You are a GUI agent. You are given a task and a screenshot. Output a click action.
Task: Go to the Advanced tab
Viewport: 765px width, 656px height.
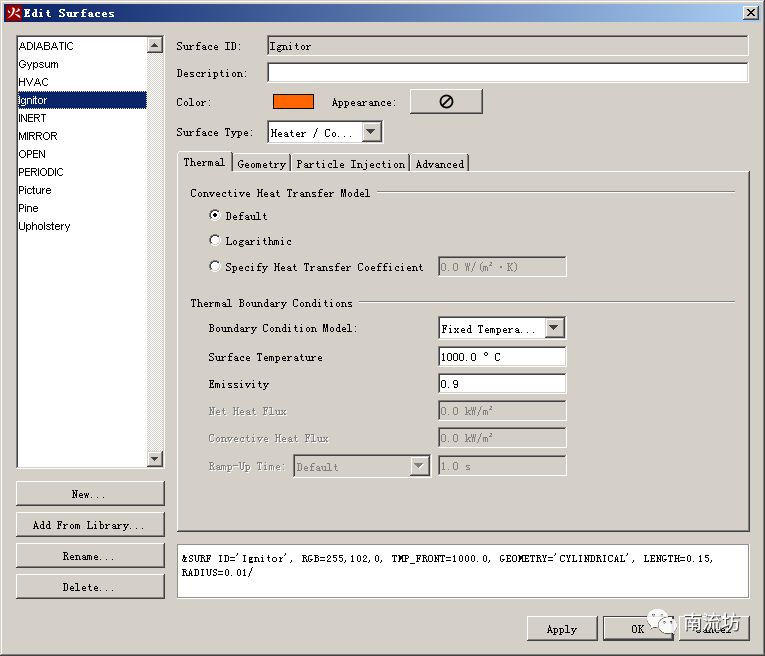point(439,164)
